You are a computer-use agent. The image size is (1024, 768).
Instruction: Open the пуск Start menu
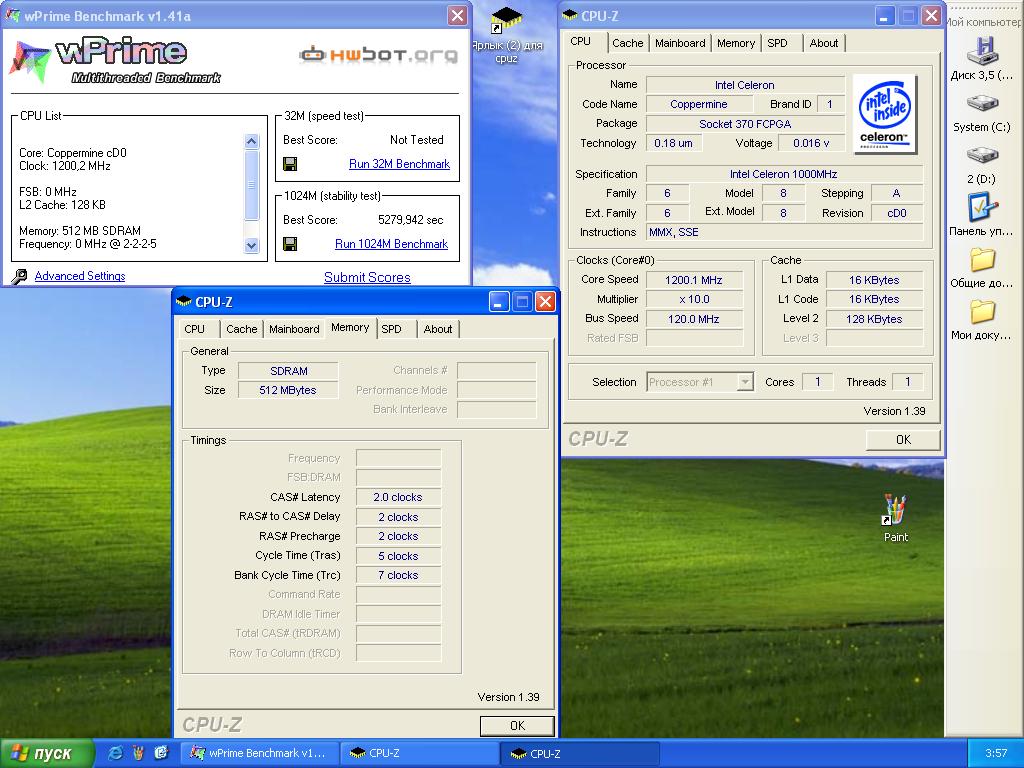(x=46, y=753)
